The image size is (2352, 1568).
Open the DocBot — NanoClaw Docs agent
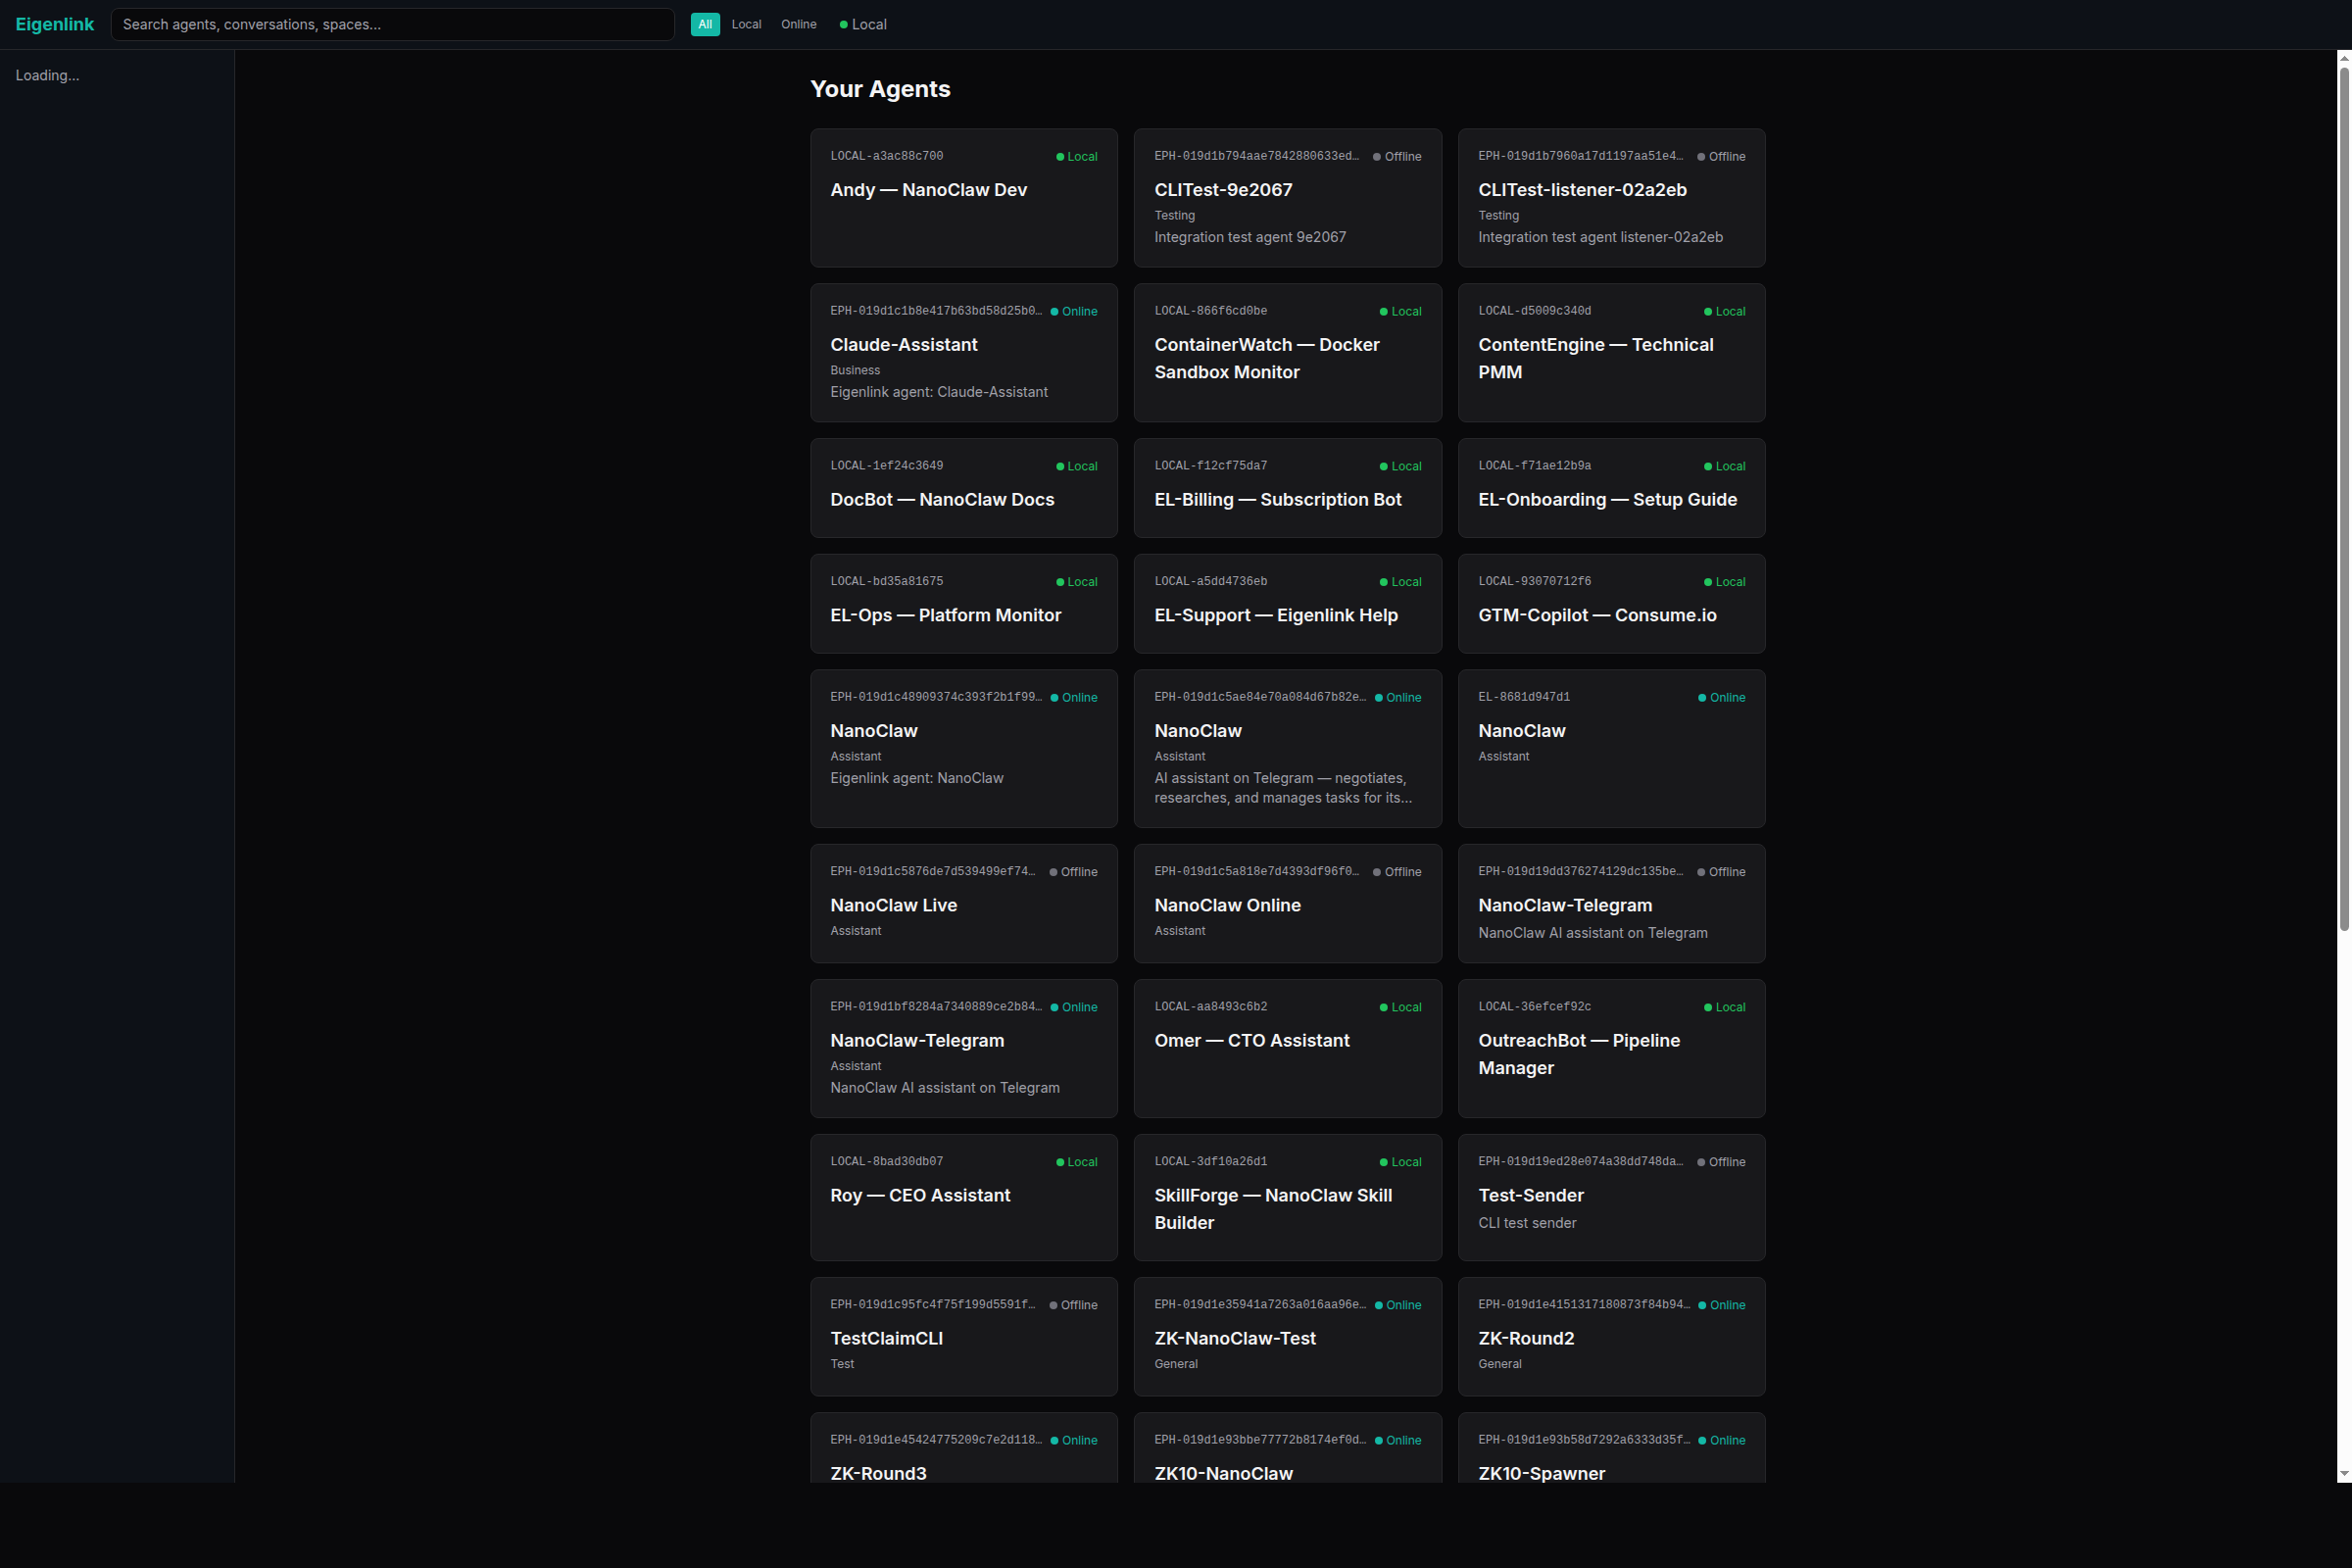962,488
